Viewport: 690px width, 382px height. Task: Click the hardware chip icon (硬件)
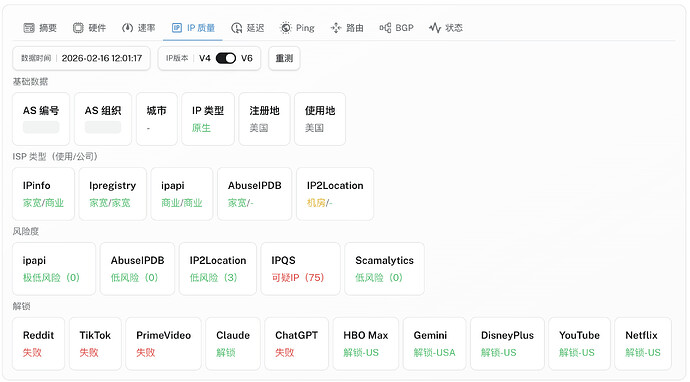(78, 28)
